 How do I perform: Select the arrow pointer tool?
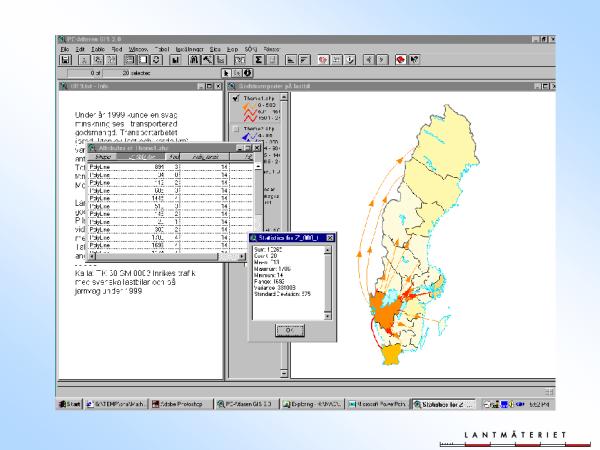tap(227, 73)
